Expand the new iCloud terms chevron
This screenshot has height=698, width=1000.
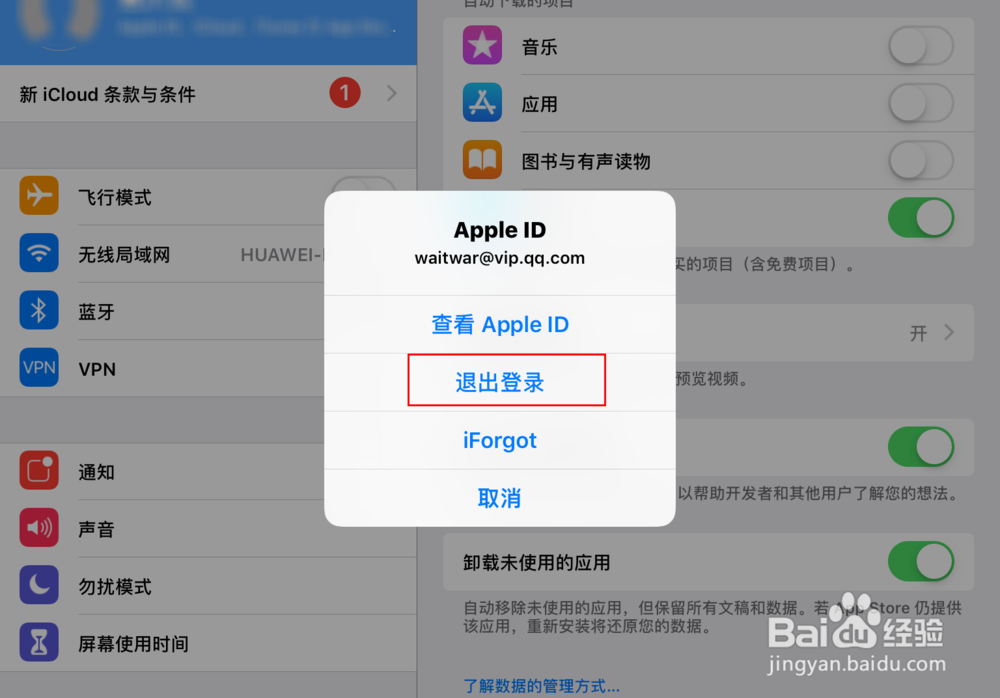tap(392, 94)
